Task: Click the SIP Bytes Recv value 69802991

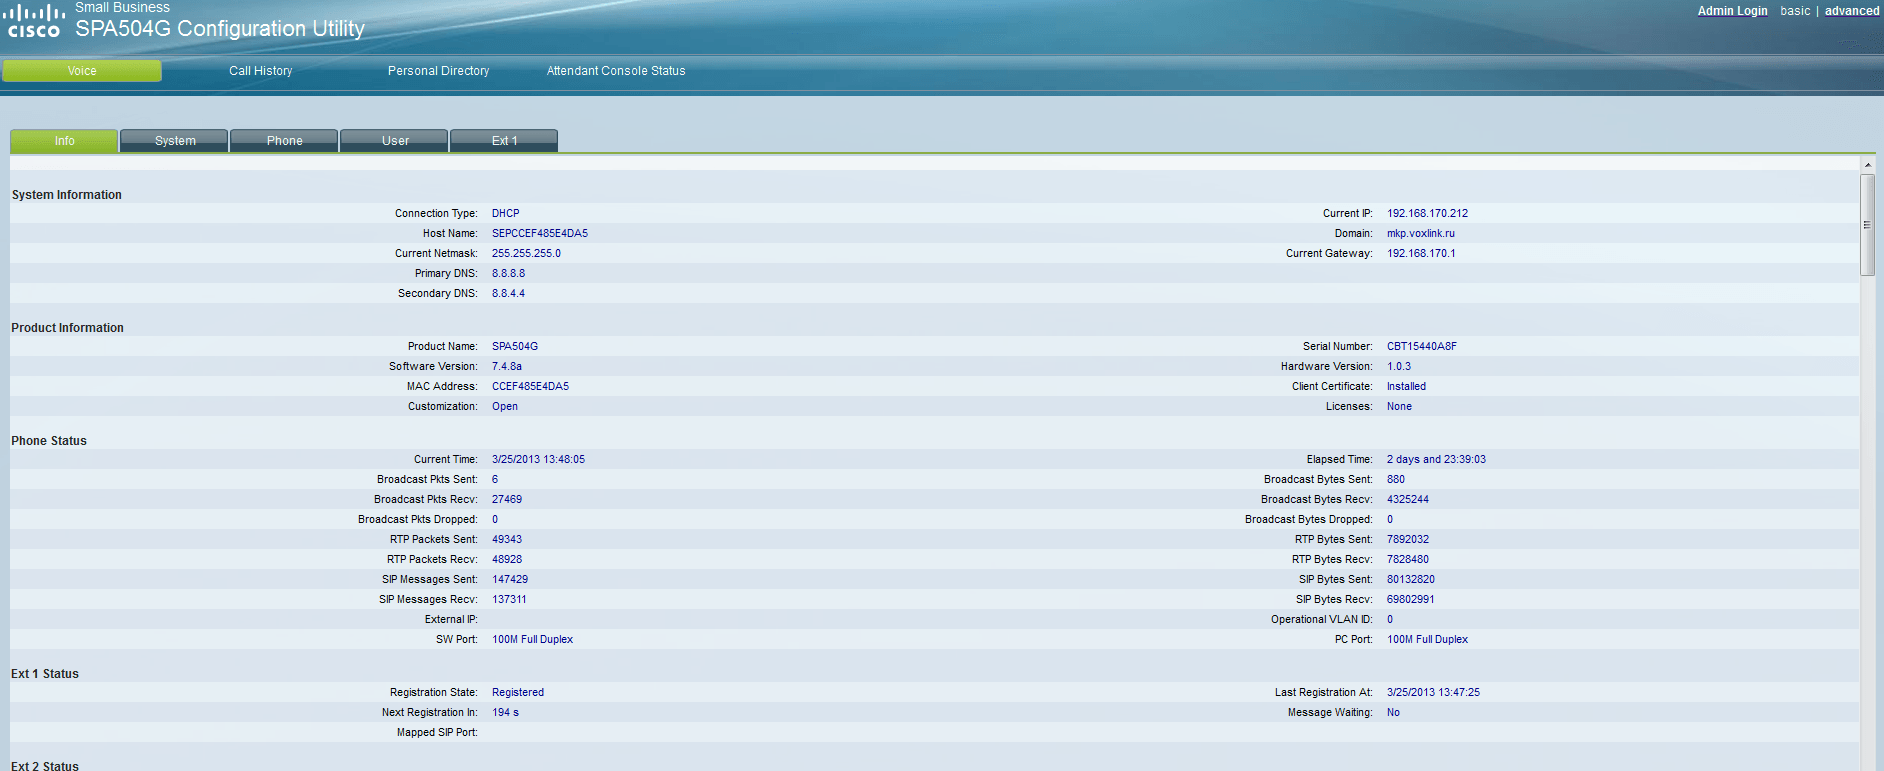Action: pos(1410,599)
